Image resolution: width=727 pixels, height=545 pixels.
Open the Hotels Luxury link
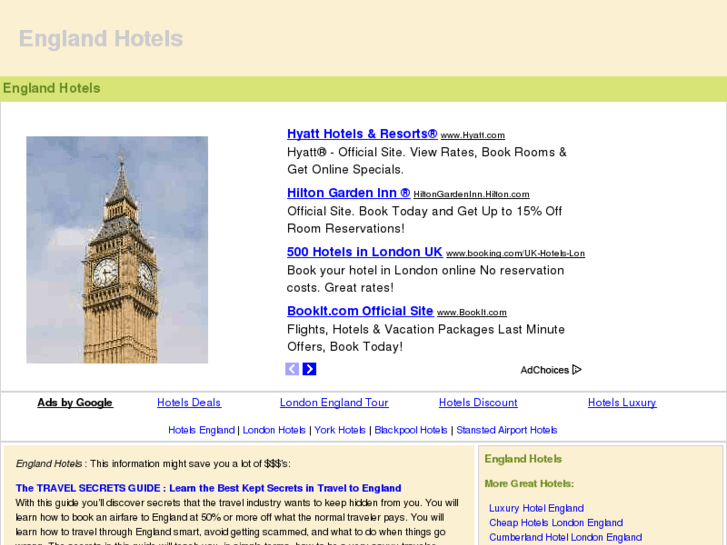pyautogui.click(x=622, y=403)
